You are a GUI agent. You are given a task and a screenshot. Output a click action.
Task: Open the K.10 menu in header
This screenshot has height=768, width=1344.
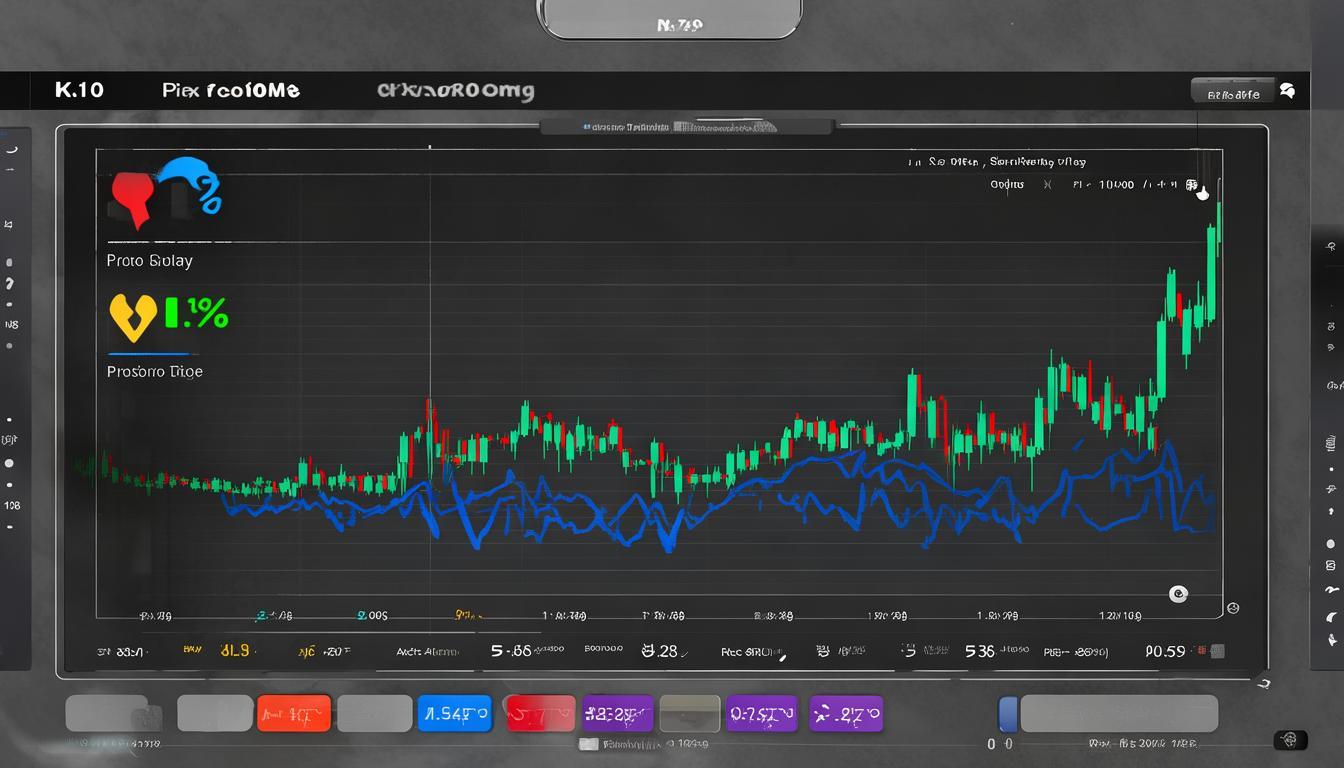tap(80, 90)
